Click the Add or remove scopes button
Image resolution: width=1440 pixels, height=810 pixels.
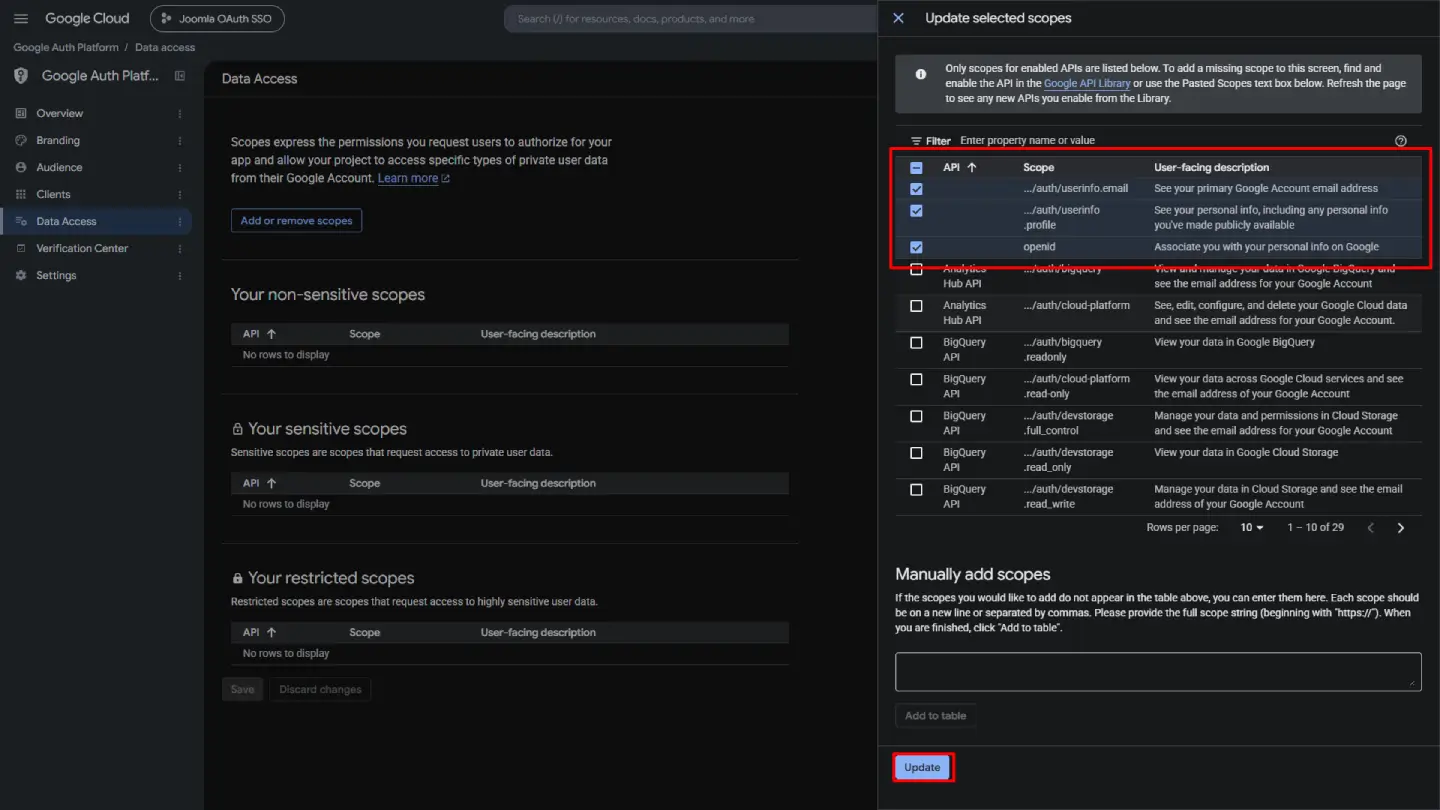point(296,221)
